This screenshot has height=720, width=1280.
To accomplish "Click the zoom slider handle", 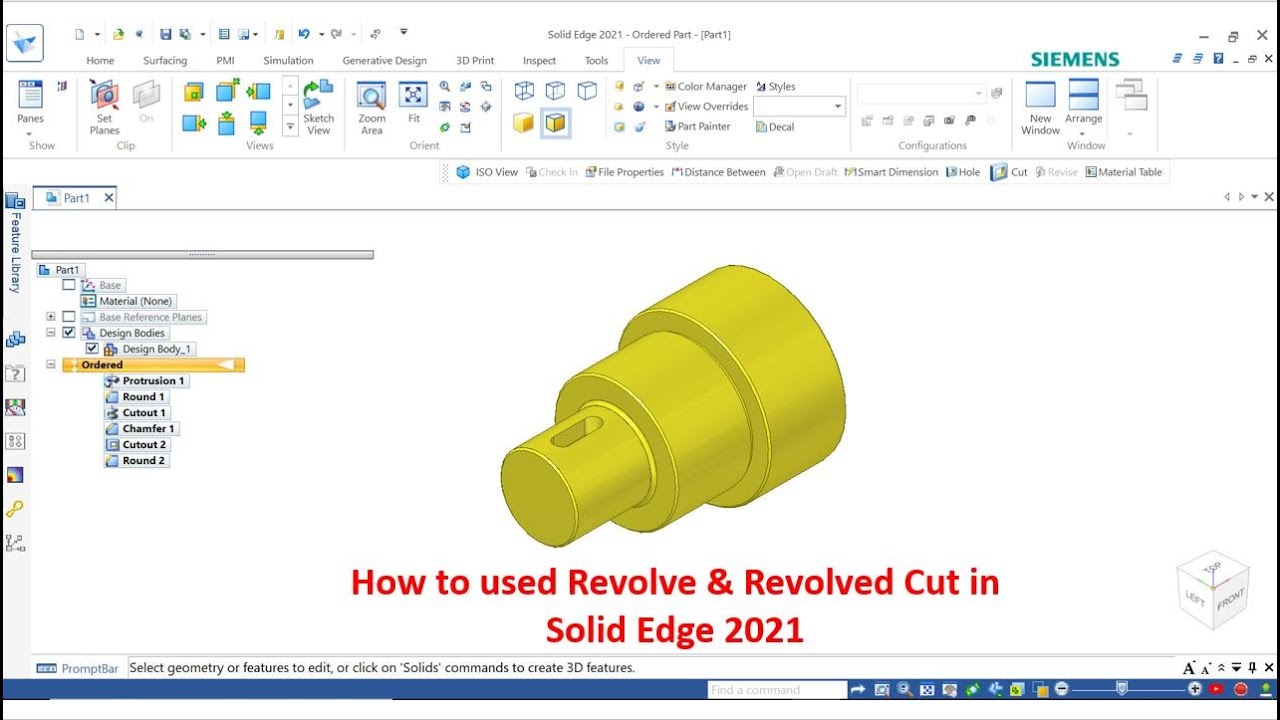I will pos(1122,688).
